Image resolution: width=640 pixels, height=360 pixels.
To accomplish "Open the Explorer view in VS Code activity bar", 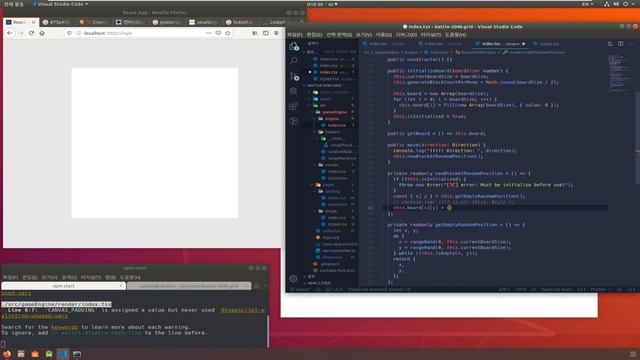I will pyautogui.click(x=294, y=47).
